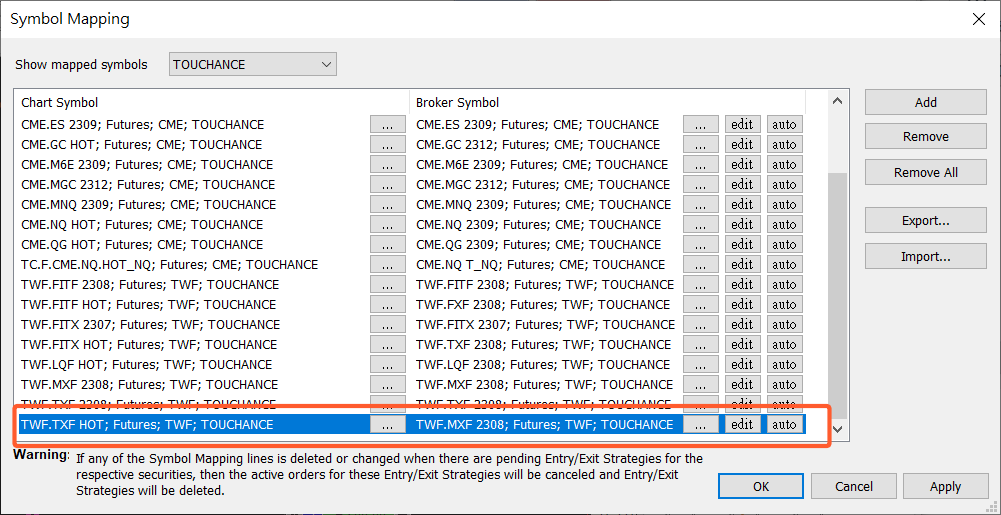Browse broker symbol for CME.GC 2312
The height and width of the screenshot is (515, 1001).
point(700,145)
